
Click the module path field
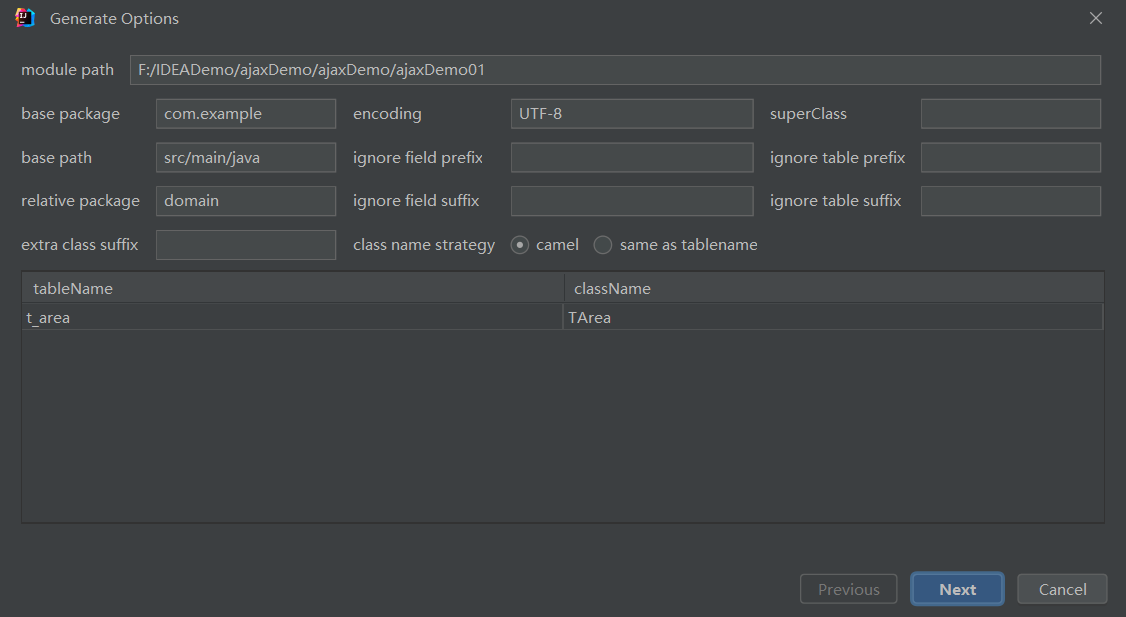pyautogui.click(x=615, y=70)
